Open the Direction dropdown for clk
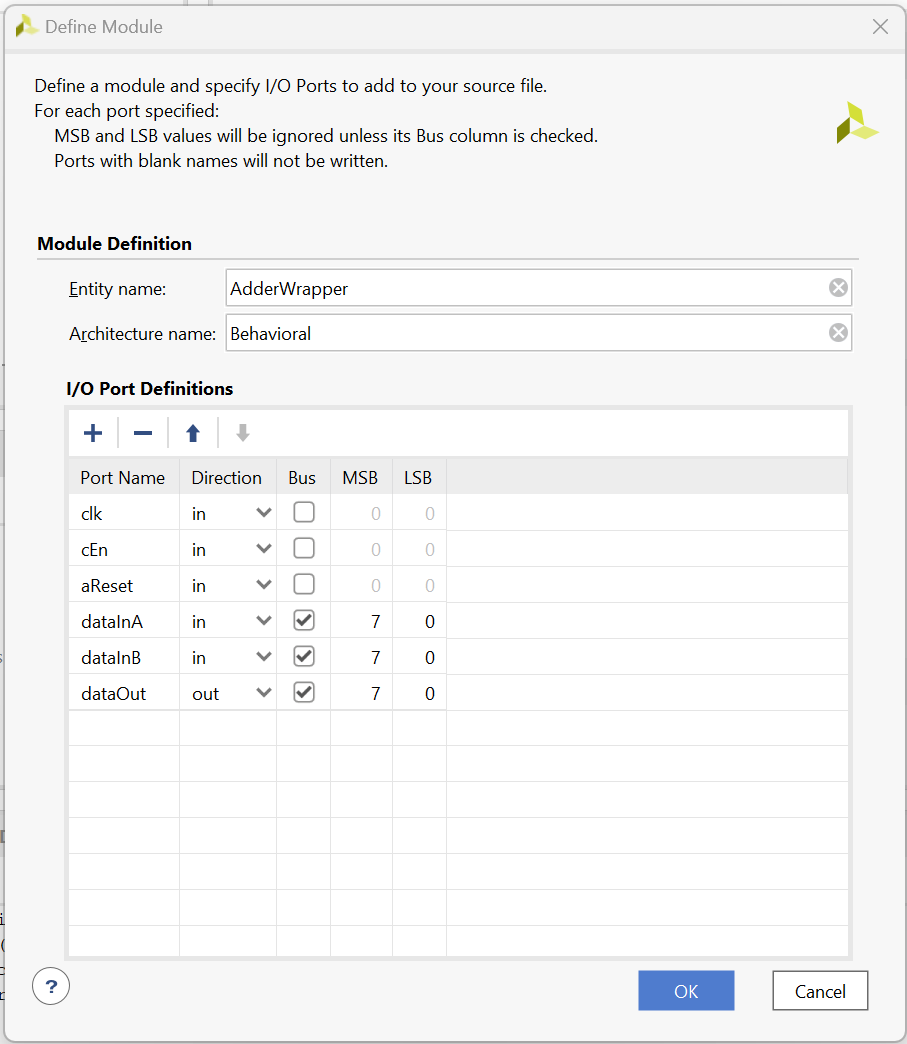The image size is (907, 1044). click(x=262, y=512)
